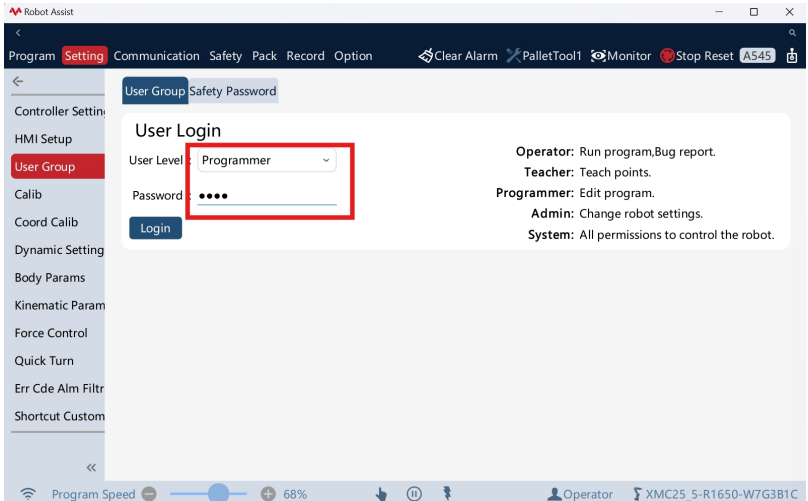Select Coord Calib in sidebar

click(58, 222)
